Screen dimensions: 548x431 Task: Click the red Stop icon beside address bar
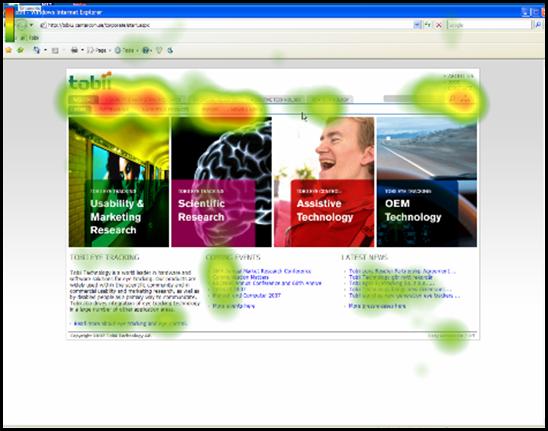coord(439,25)
